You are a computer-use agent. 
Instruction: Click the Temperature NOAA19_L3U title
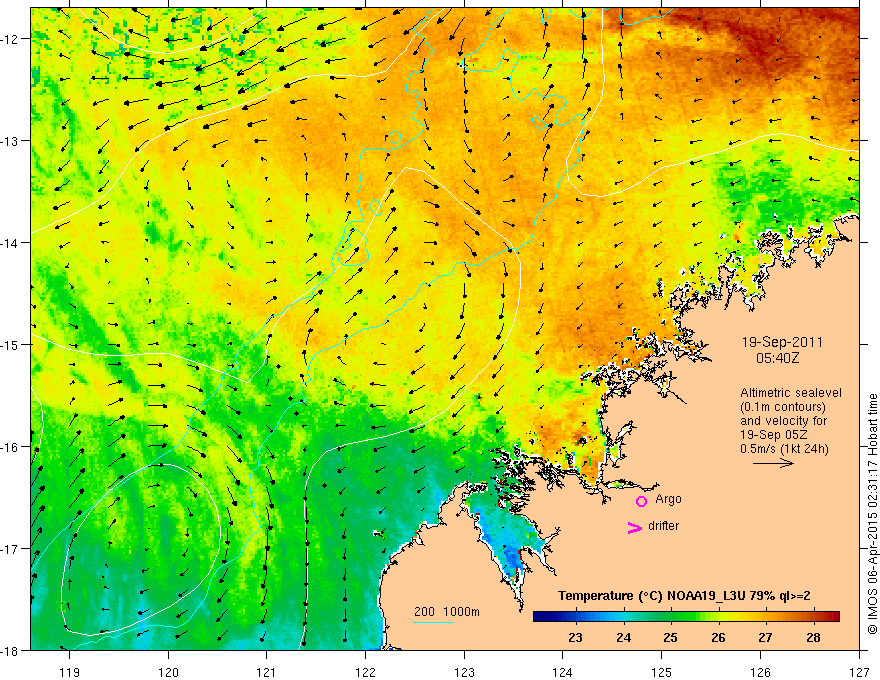click(x=684, y=596)
